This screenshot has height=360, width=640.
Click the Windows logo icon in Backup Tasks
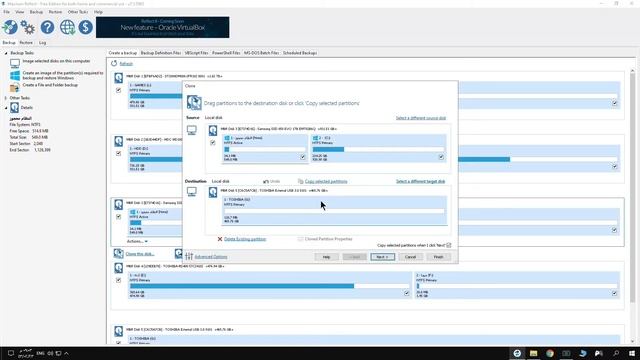click(x=15, y=76)
